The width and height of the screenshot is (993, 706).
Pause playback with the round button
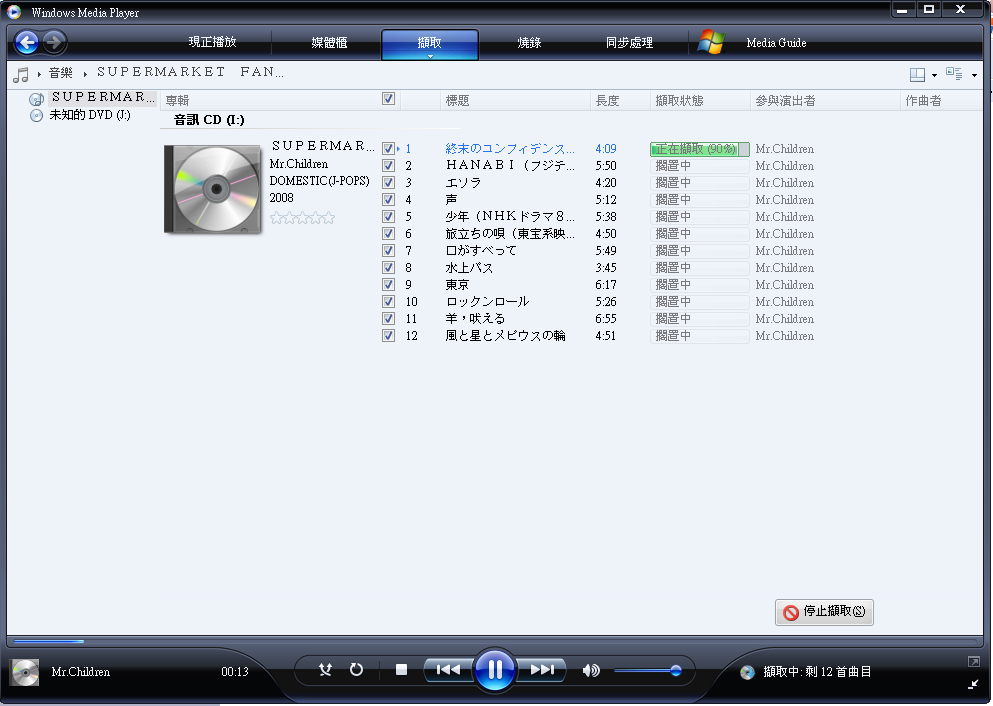point(494,669)
